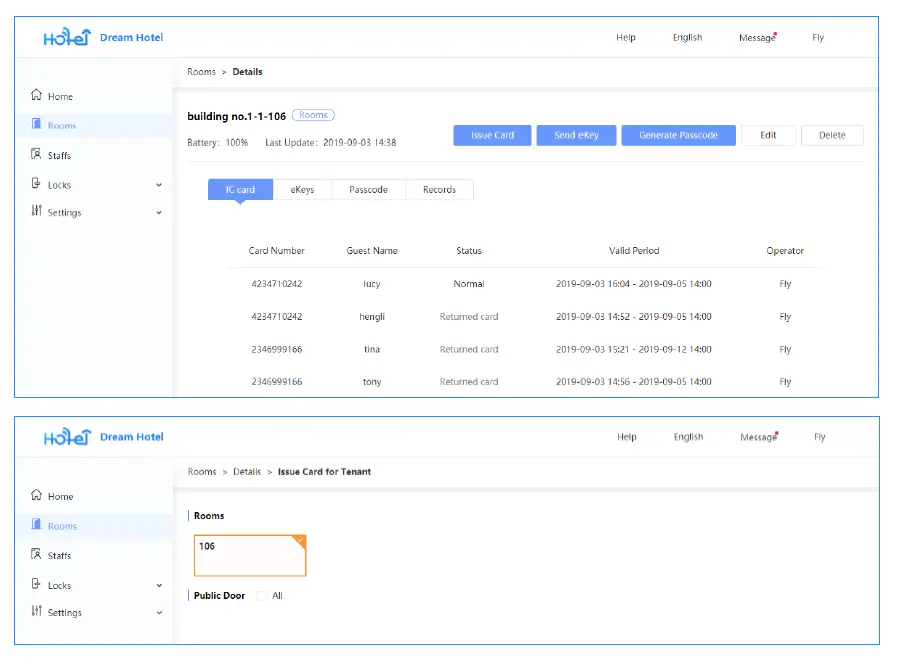Click the Home icon in the Details page sidebar
Image resolution: width=898 pixels, height=664 pixels.
tap(36, 96)
